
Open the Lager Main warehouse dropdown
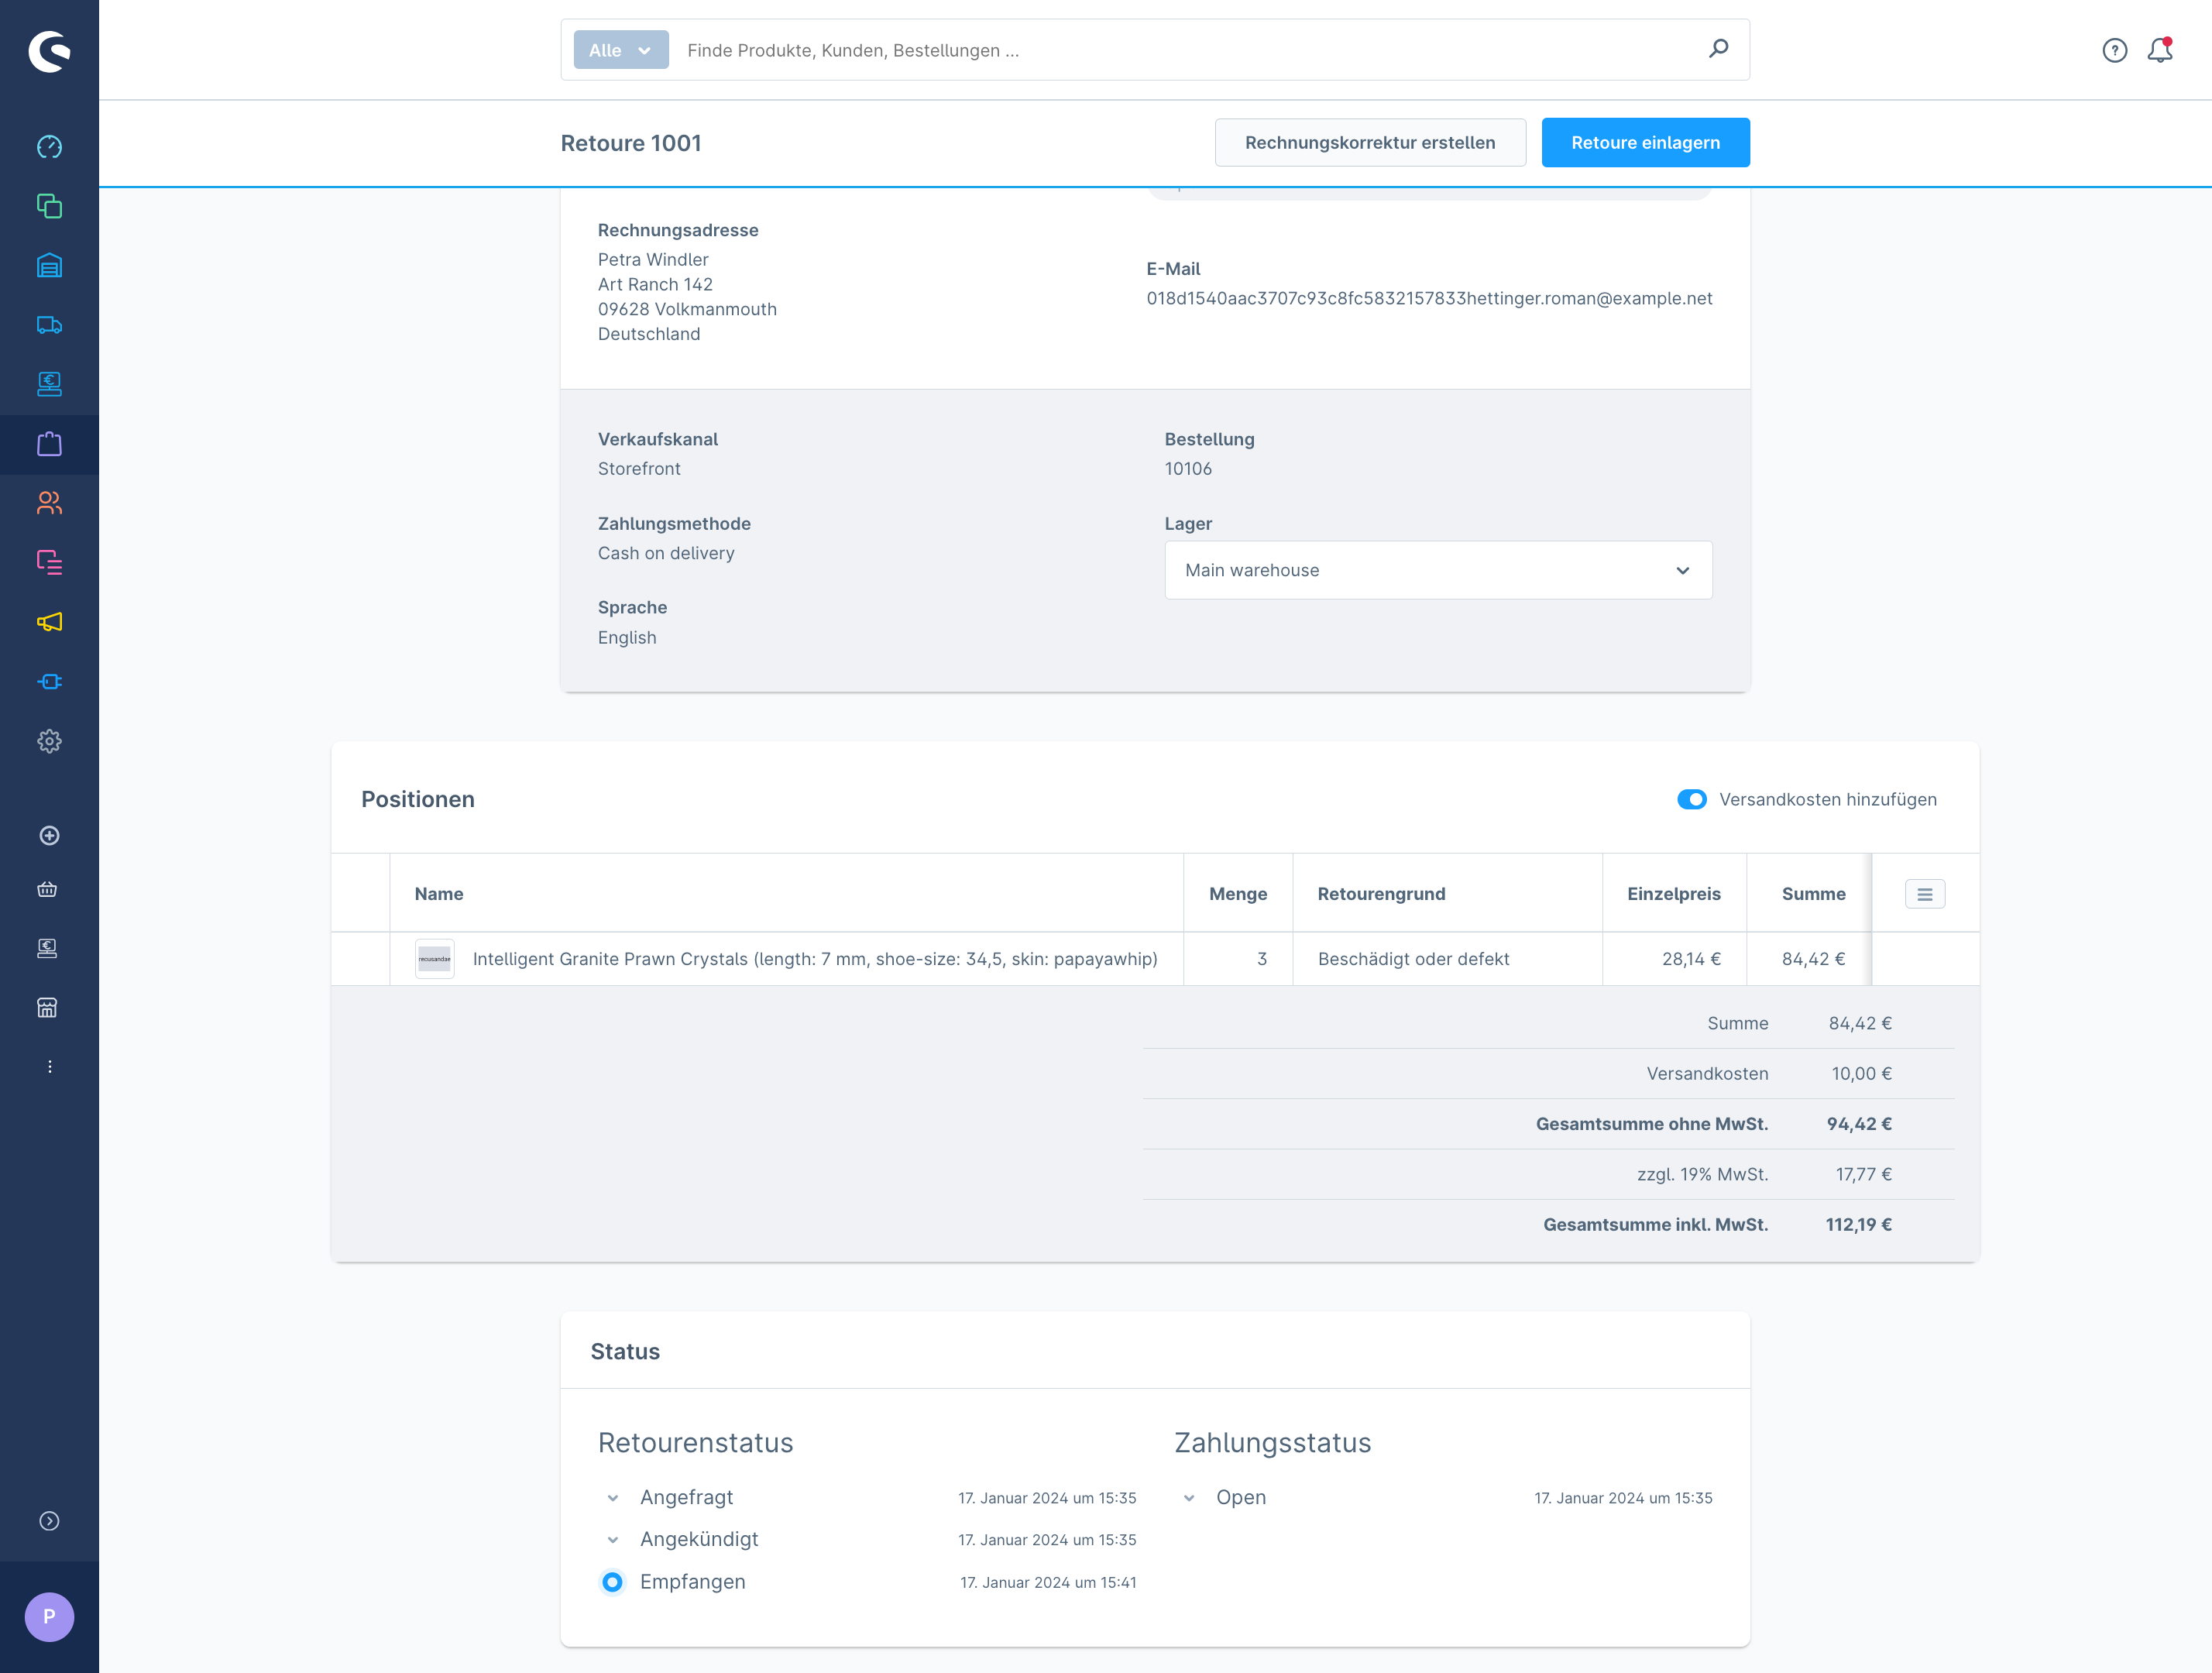[x=1438, y=570]
